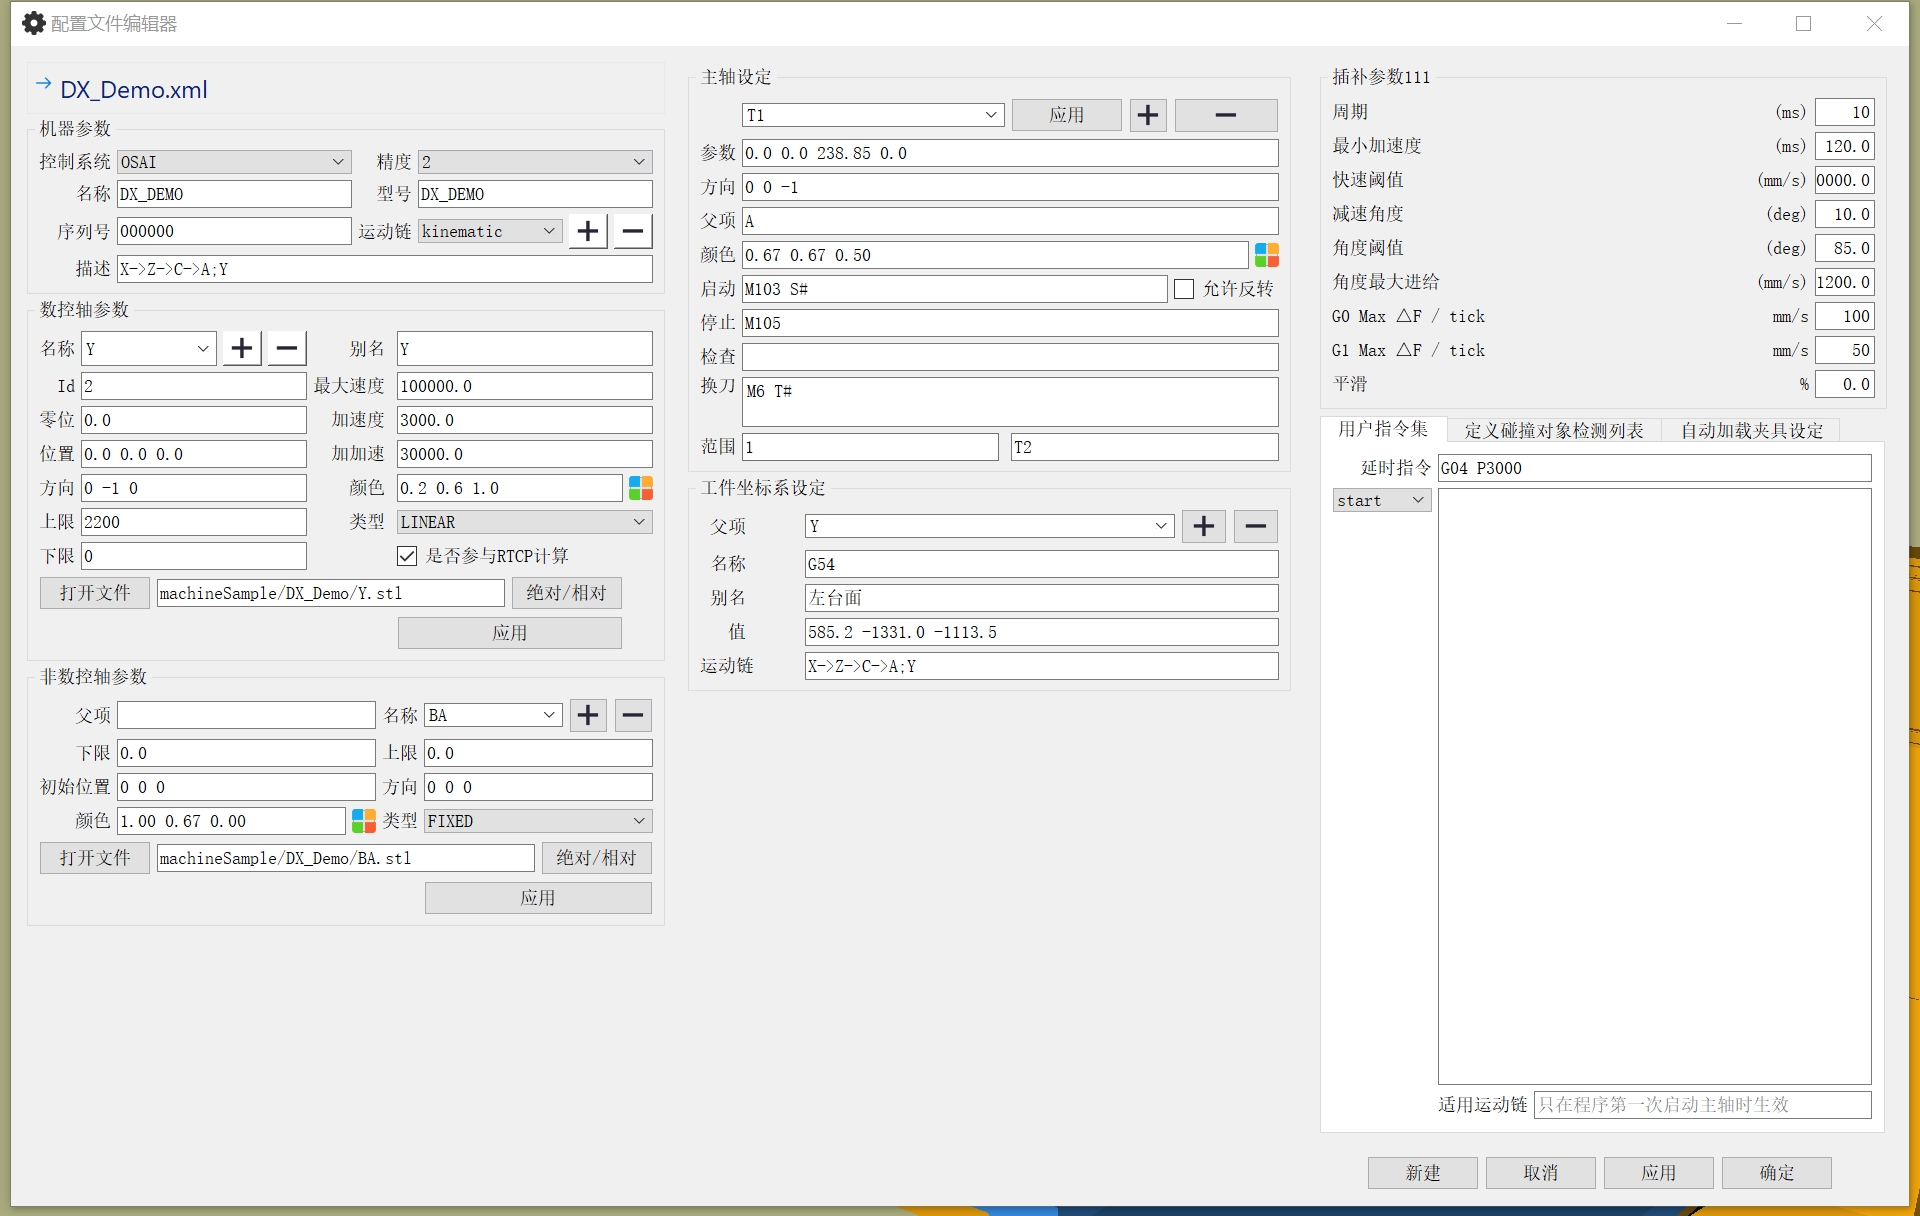
Task: Click the 延时指令 field G04 P3000
Action: pos(1655,468)
